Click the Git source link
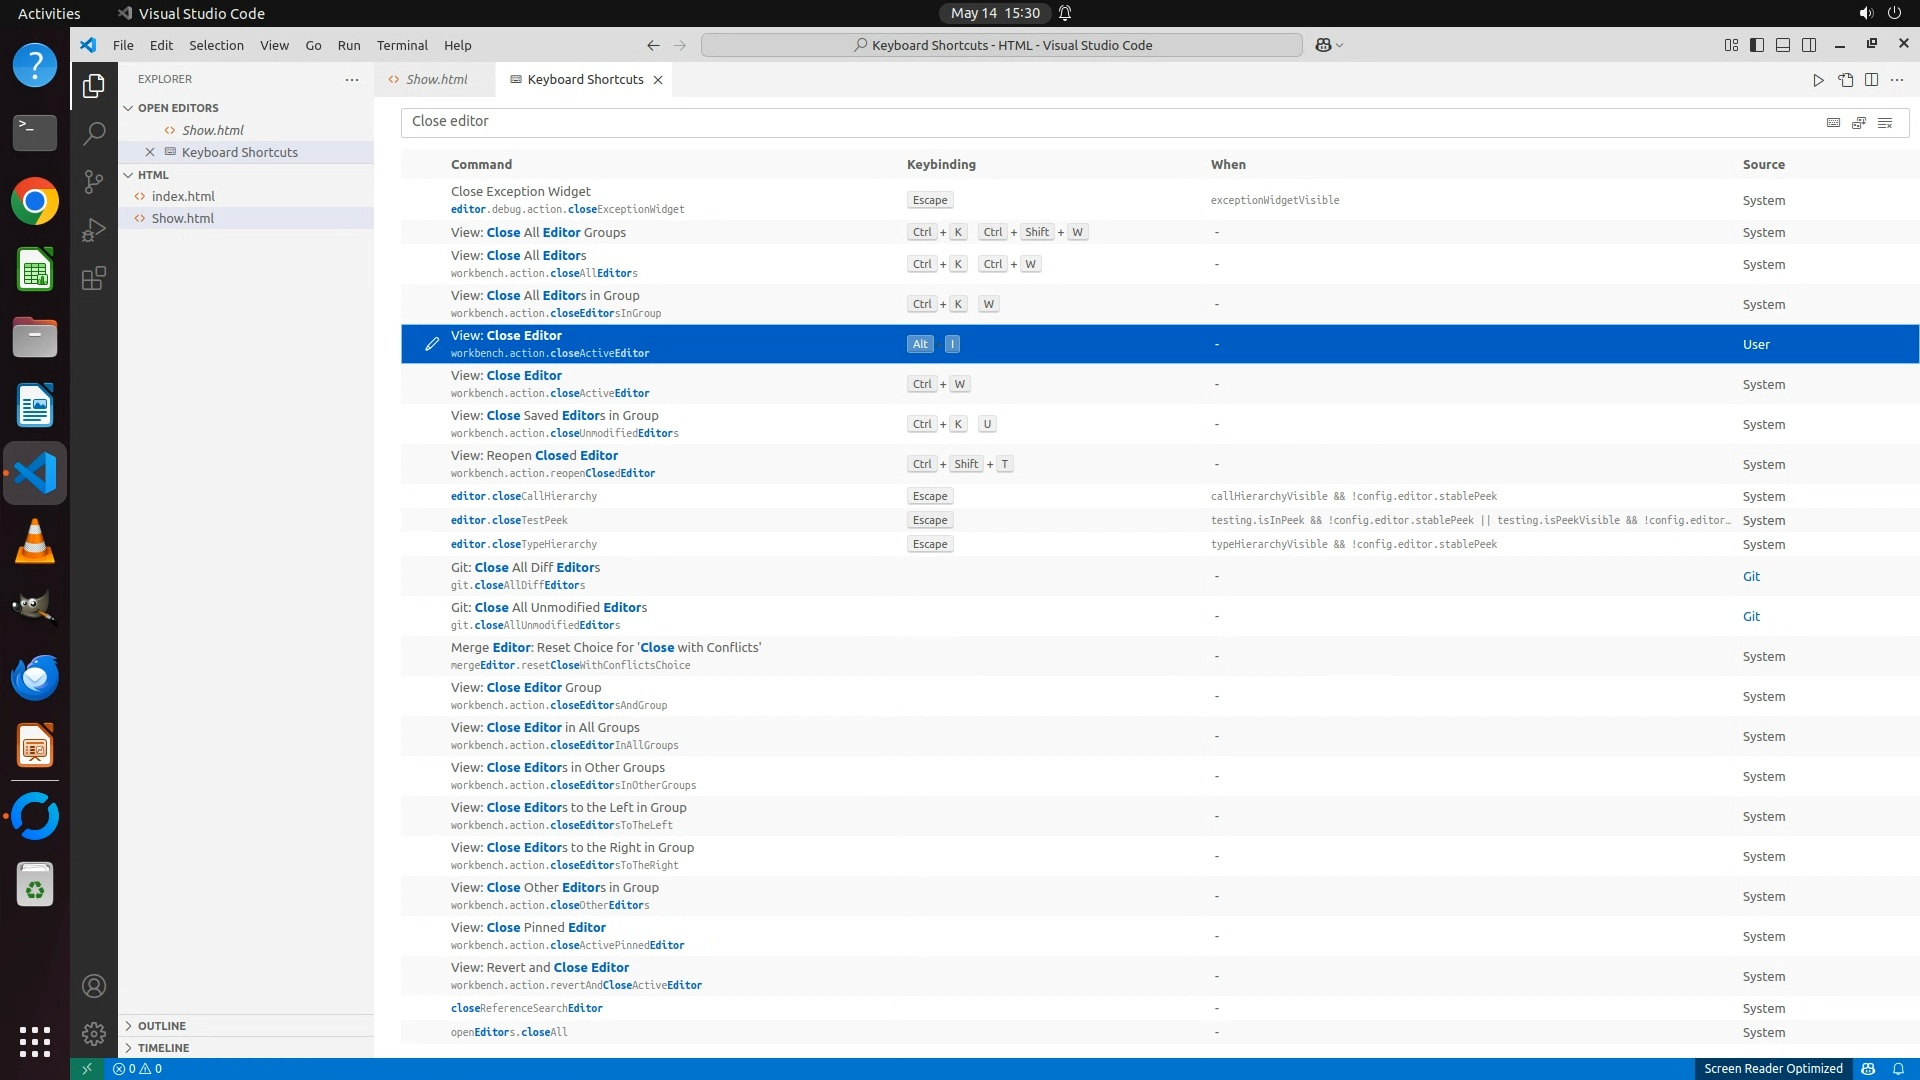The image size is (1920, 1080). tap(1751, 577)
